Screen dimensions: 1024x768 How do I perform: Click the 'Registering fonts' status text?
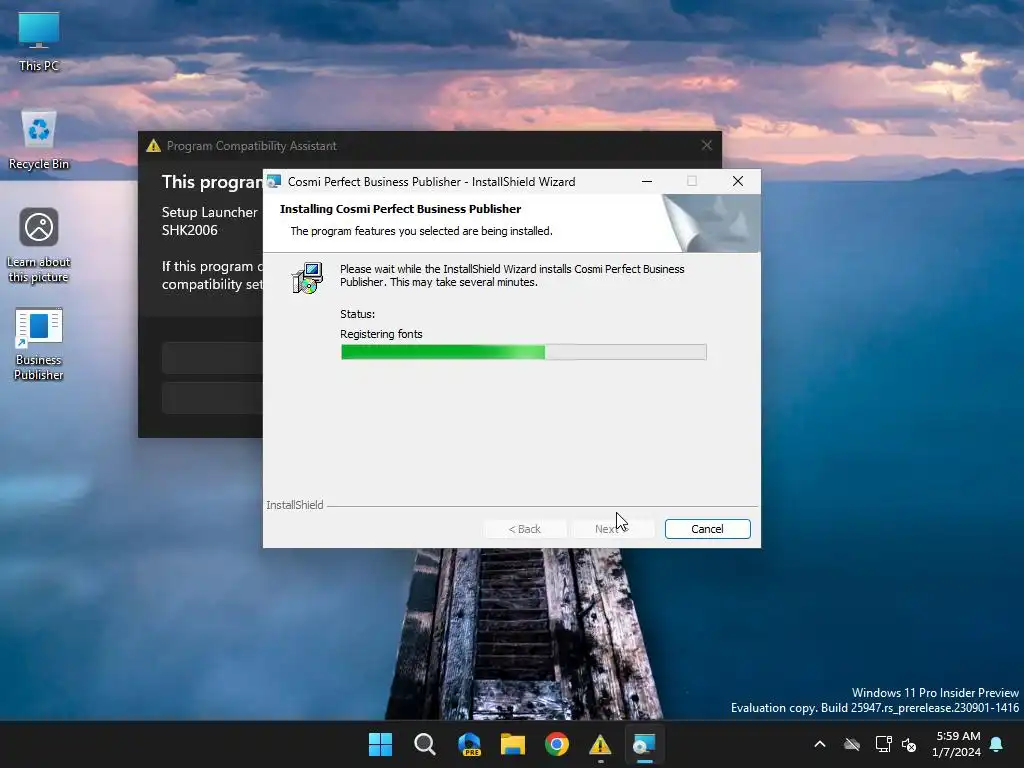381,334
